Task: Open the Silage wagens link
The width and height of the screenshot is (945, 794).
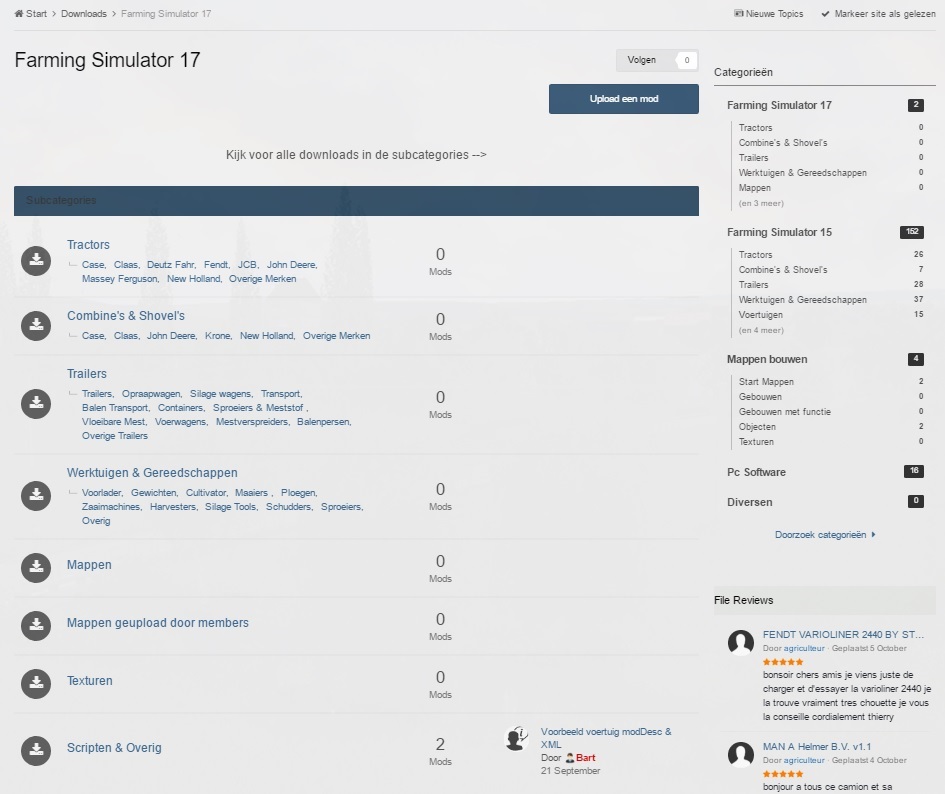Action: point(221,394)
